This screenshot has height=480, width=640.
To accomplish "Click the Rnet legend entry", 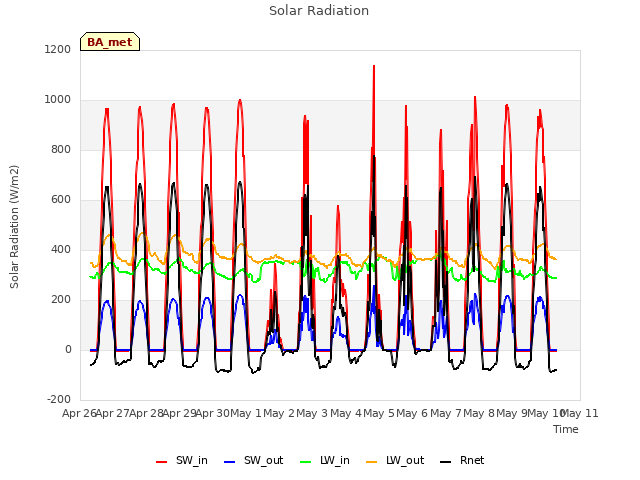I will tap(462, 461).
